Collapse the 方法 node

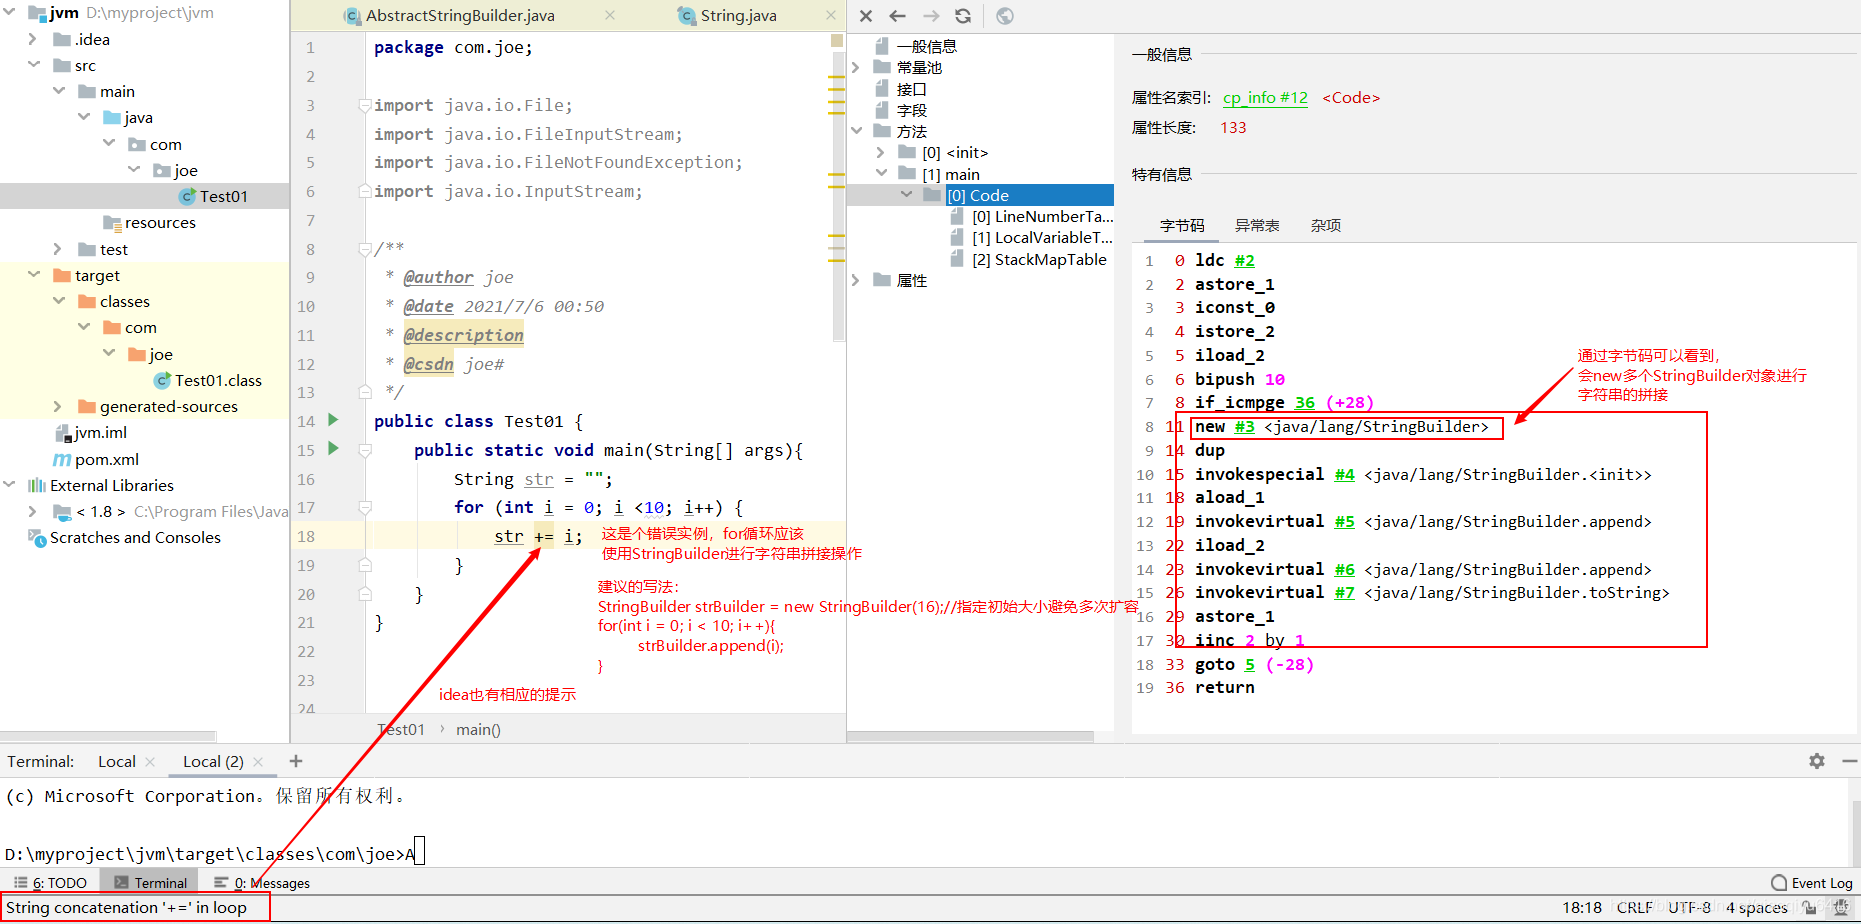[856, 131]
